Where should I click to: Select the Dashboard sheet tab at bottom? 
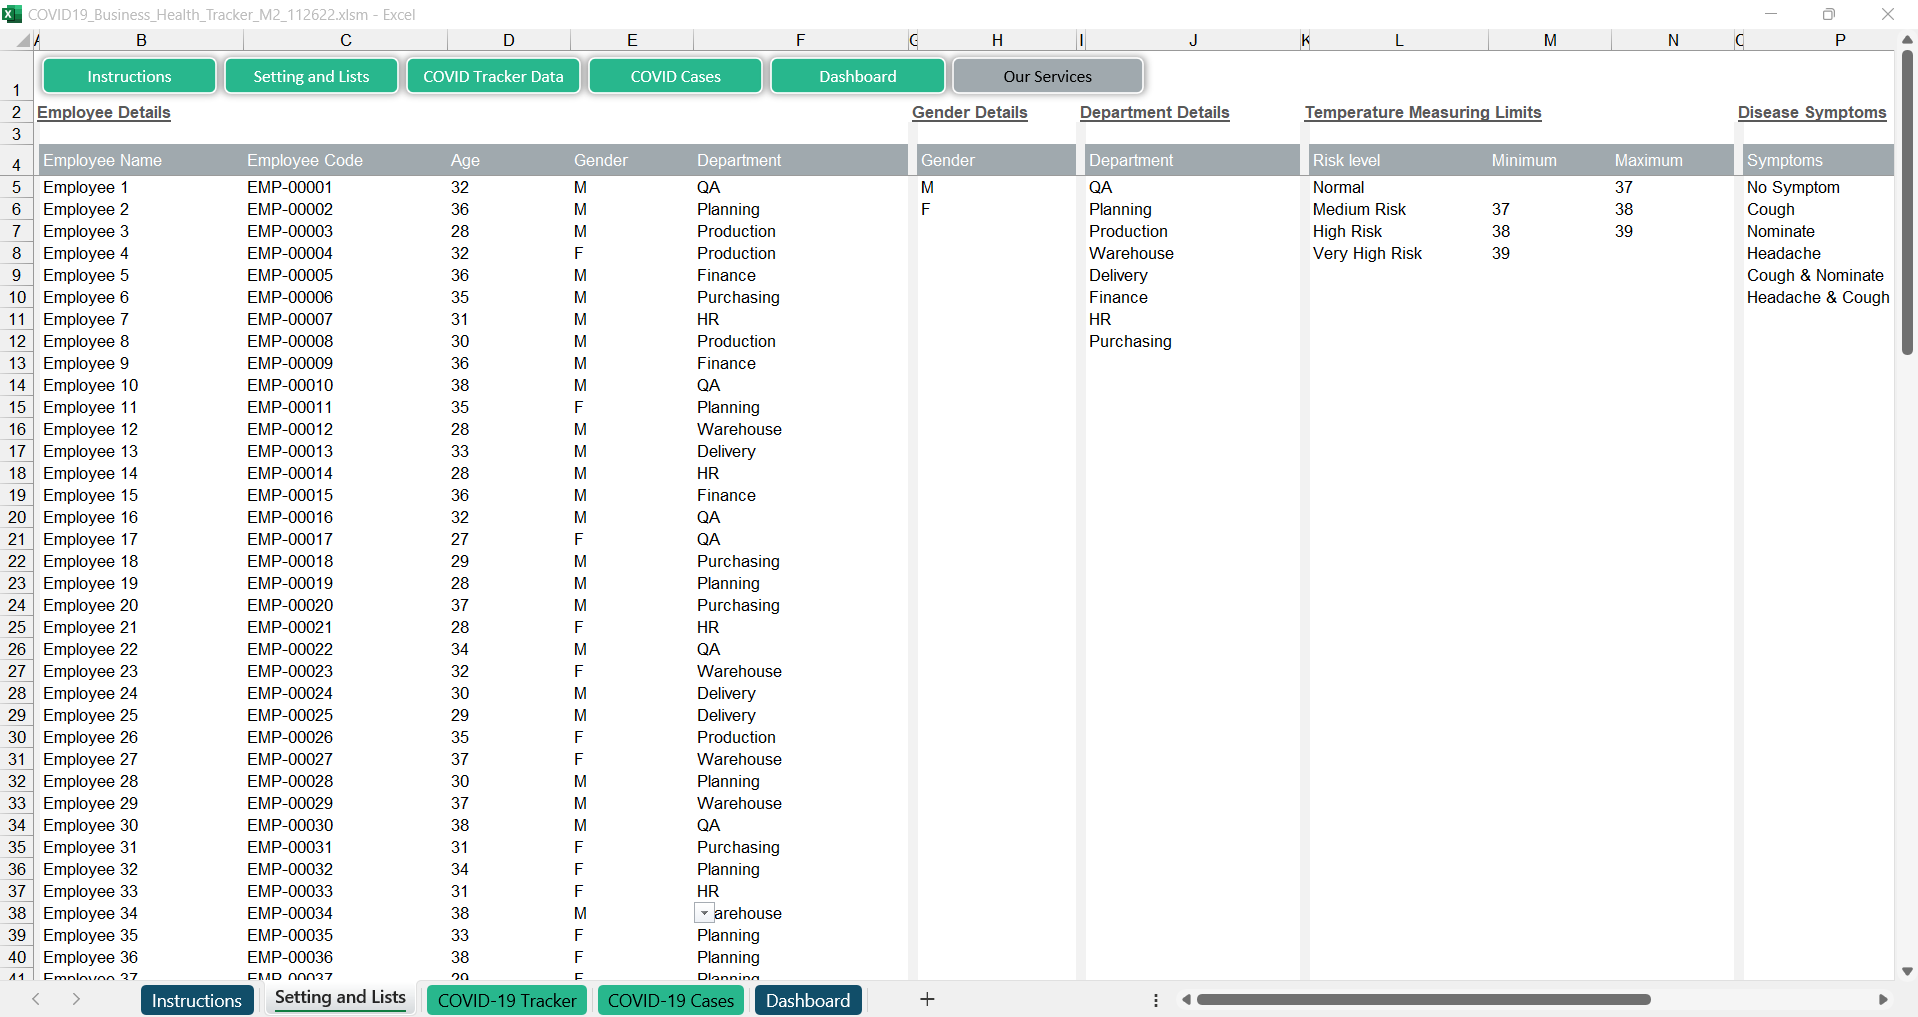tap(807, 1000)
